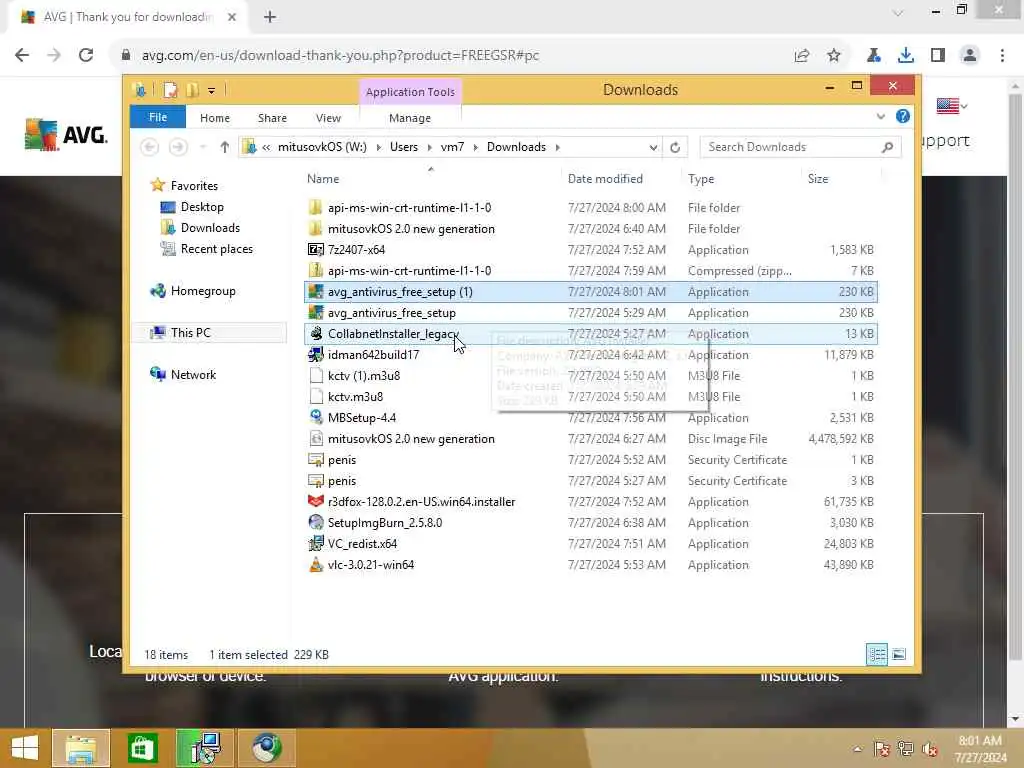Go up one folder level arrow
This screenshot has width=1024, height=768.
225,147
